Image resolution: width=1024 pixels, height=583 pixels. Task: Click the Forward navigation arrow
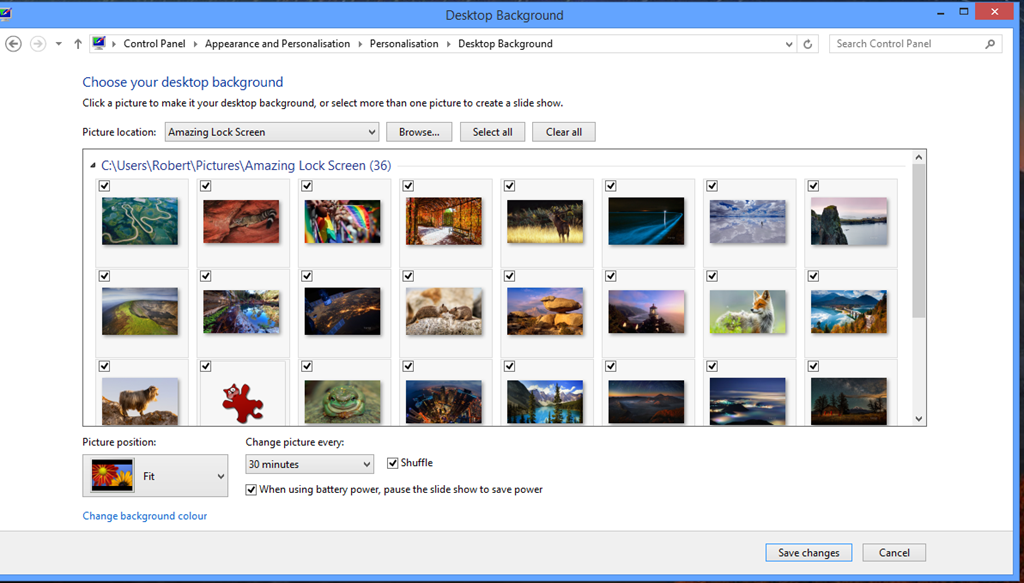pyautogui.click(x=38, y=44)
